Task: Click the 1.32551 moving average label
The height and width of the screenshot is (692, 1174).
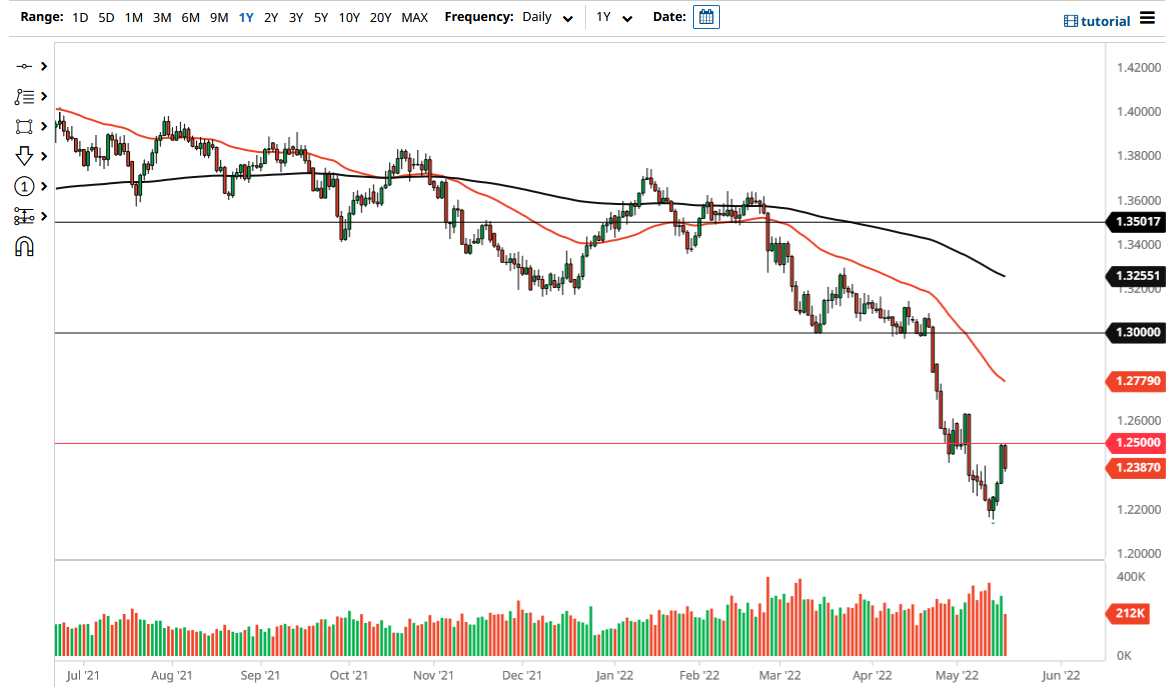Action: [1135, 276]
